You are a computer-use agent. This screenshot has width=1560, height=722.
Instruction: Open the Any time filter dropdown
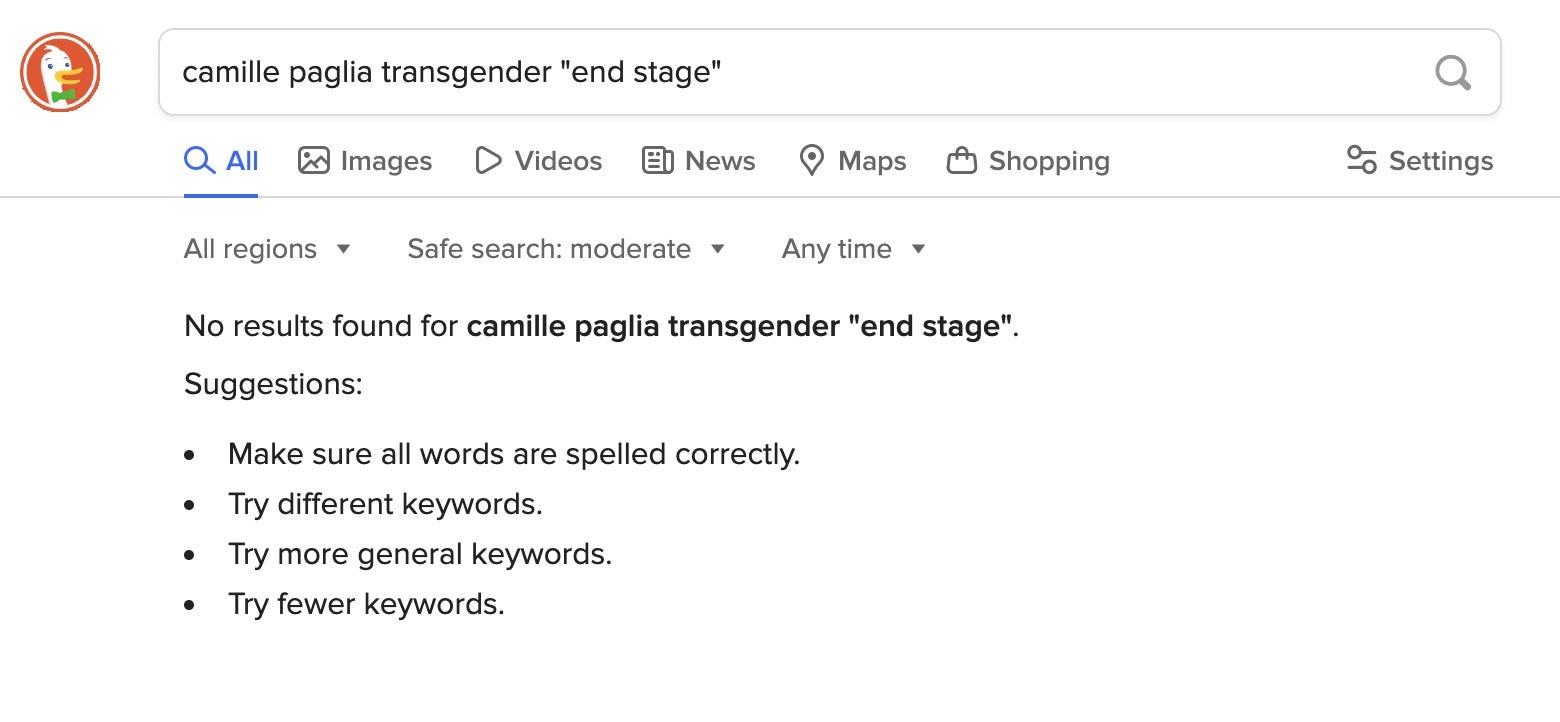tap(854, 249)
